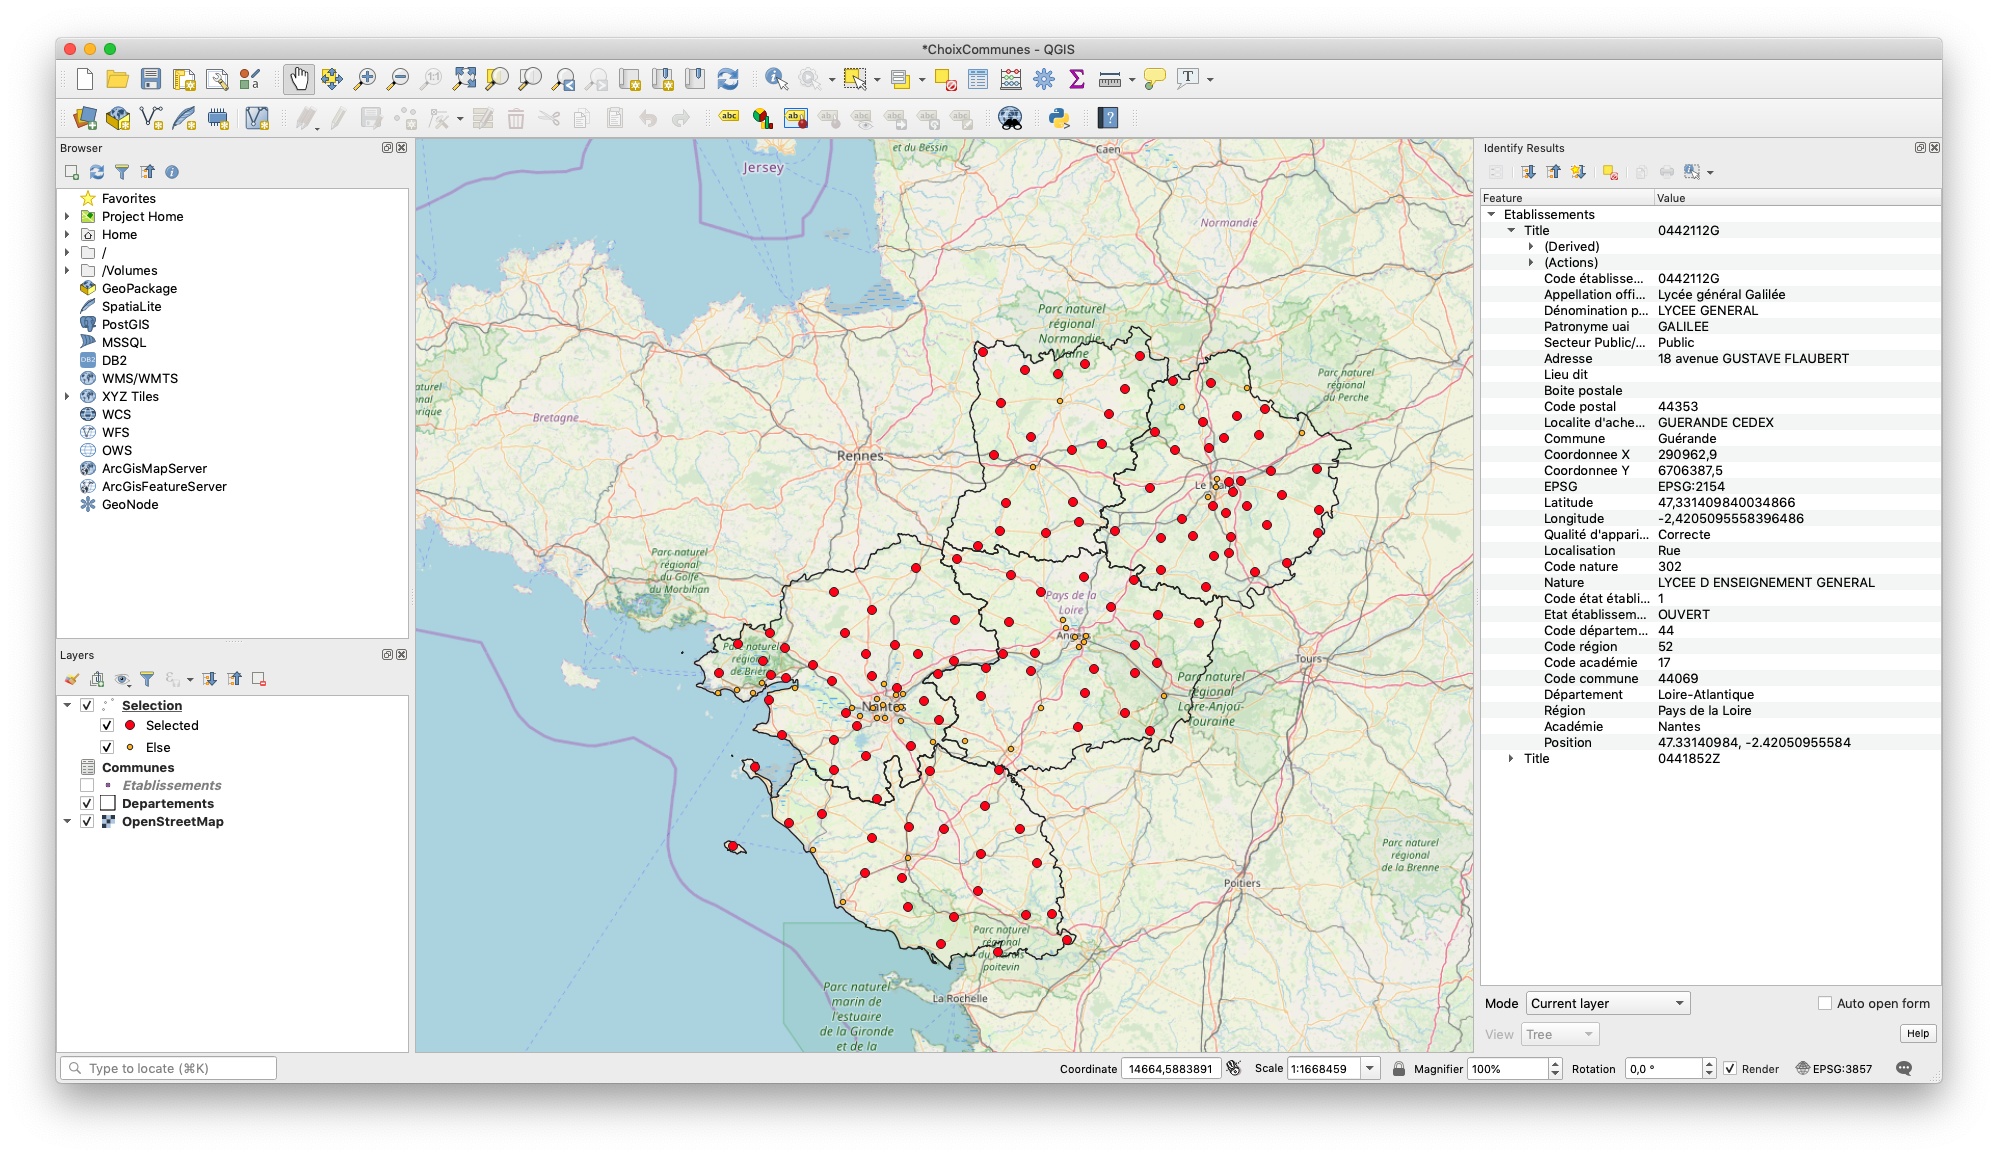Click the Python Console icon in toolbar
Screen dimensions: 1998x1157
[x=1059, y=120]
